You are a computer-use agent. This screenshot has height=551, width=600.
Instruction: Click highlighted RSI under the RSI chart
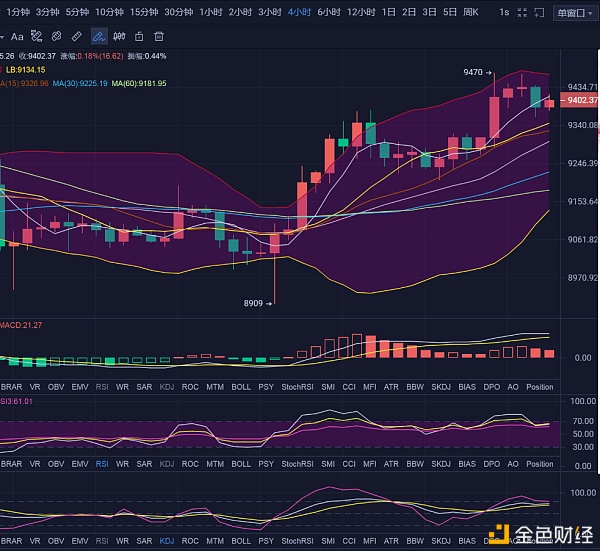[x=102, y=464]
